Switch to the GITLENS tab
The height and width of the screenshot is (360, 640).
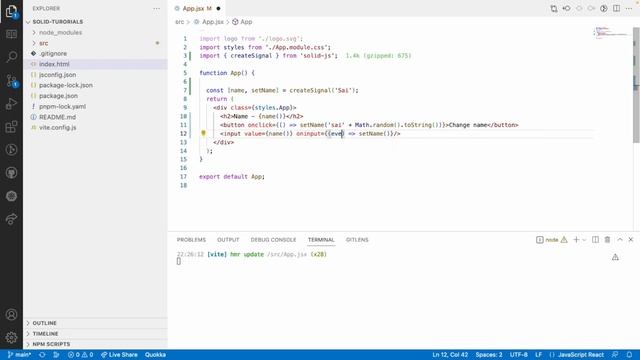[x=357, y=240]
